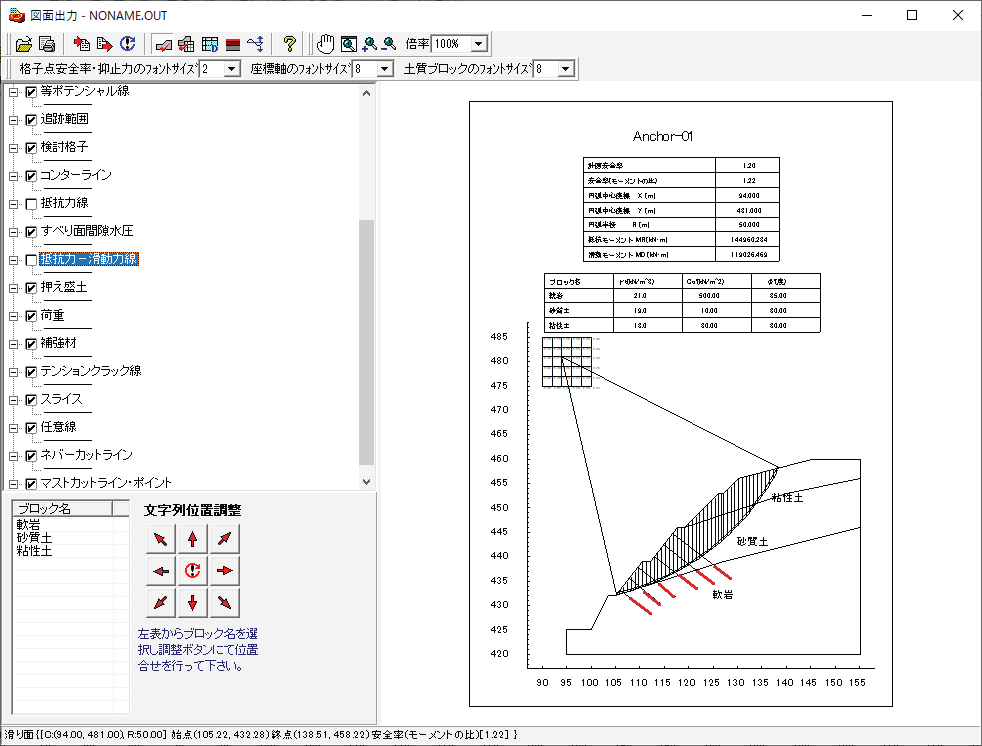The height and width of the screenshot is (746, 982).
Task: Toggle the 補強材 checkbox off
Action: [x=31, y=344]
